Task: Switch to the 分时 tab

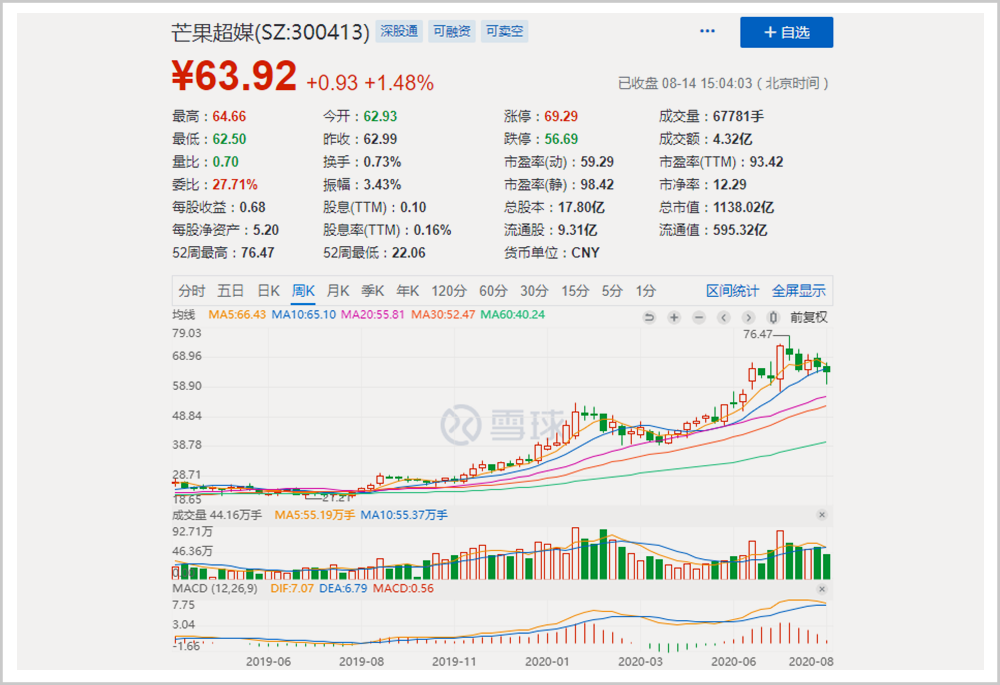Action: coord(191,291)
